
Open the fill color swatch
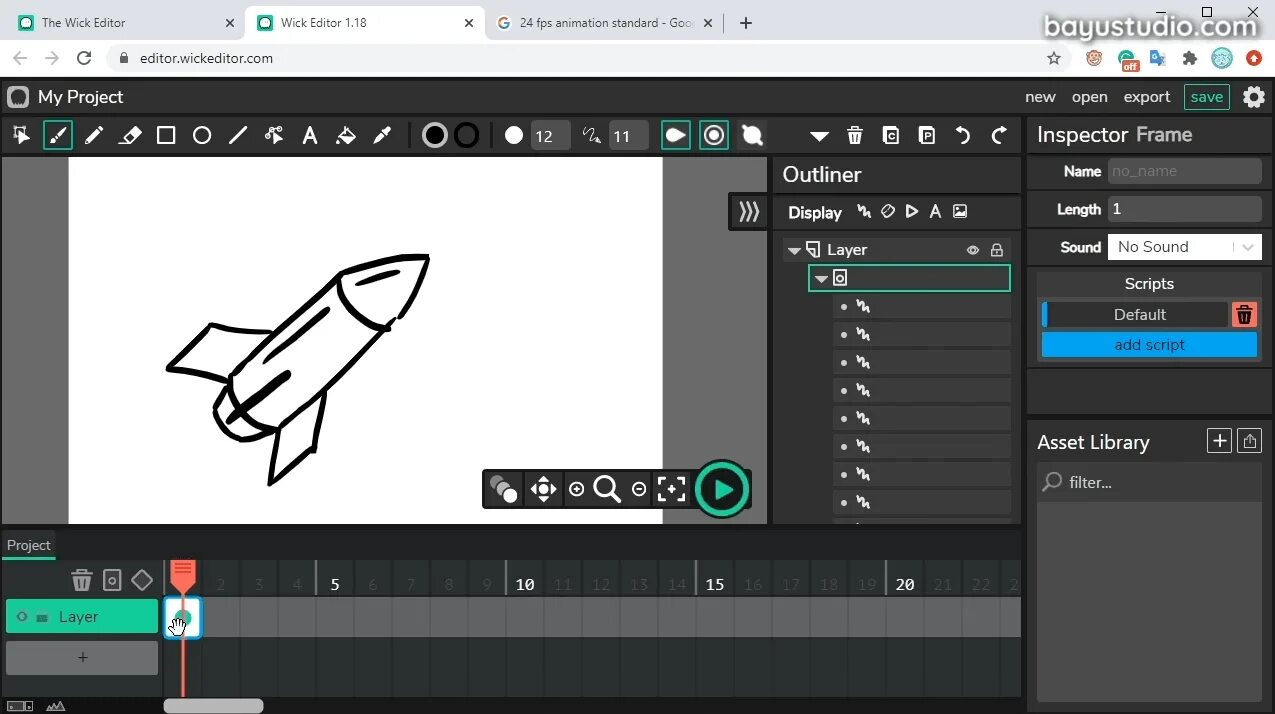[435, 135]
